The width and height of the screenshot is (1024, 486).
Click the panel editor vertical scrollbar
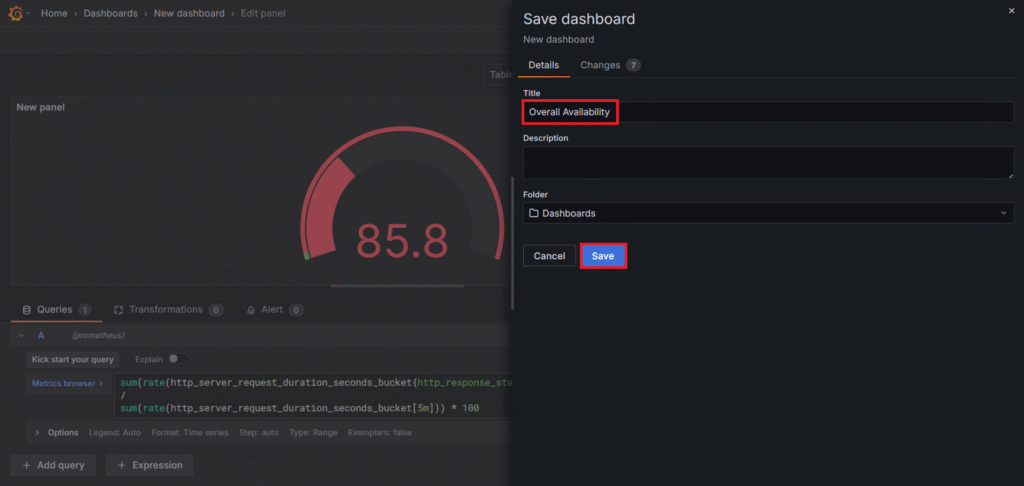tap(513, 242)
